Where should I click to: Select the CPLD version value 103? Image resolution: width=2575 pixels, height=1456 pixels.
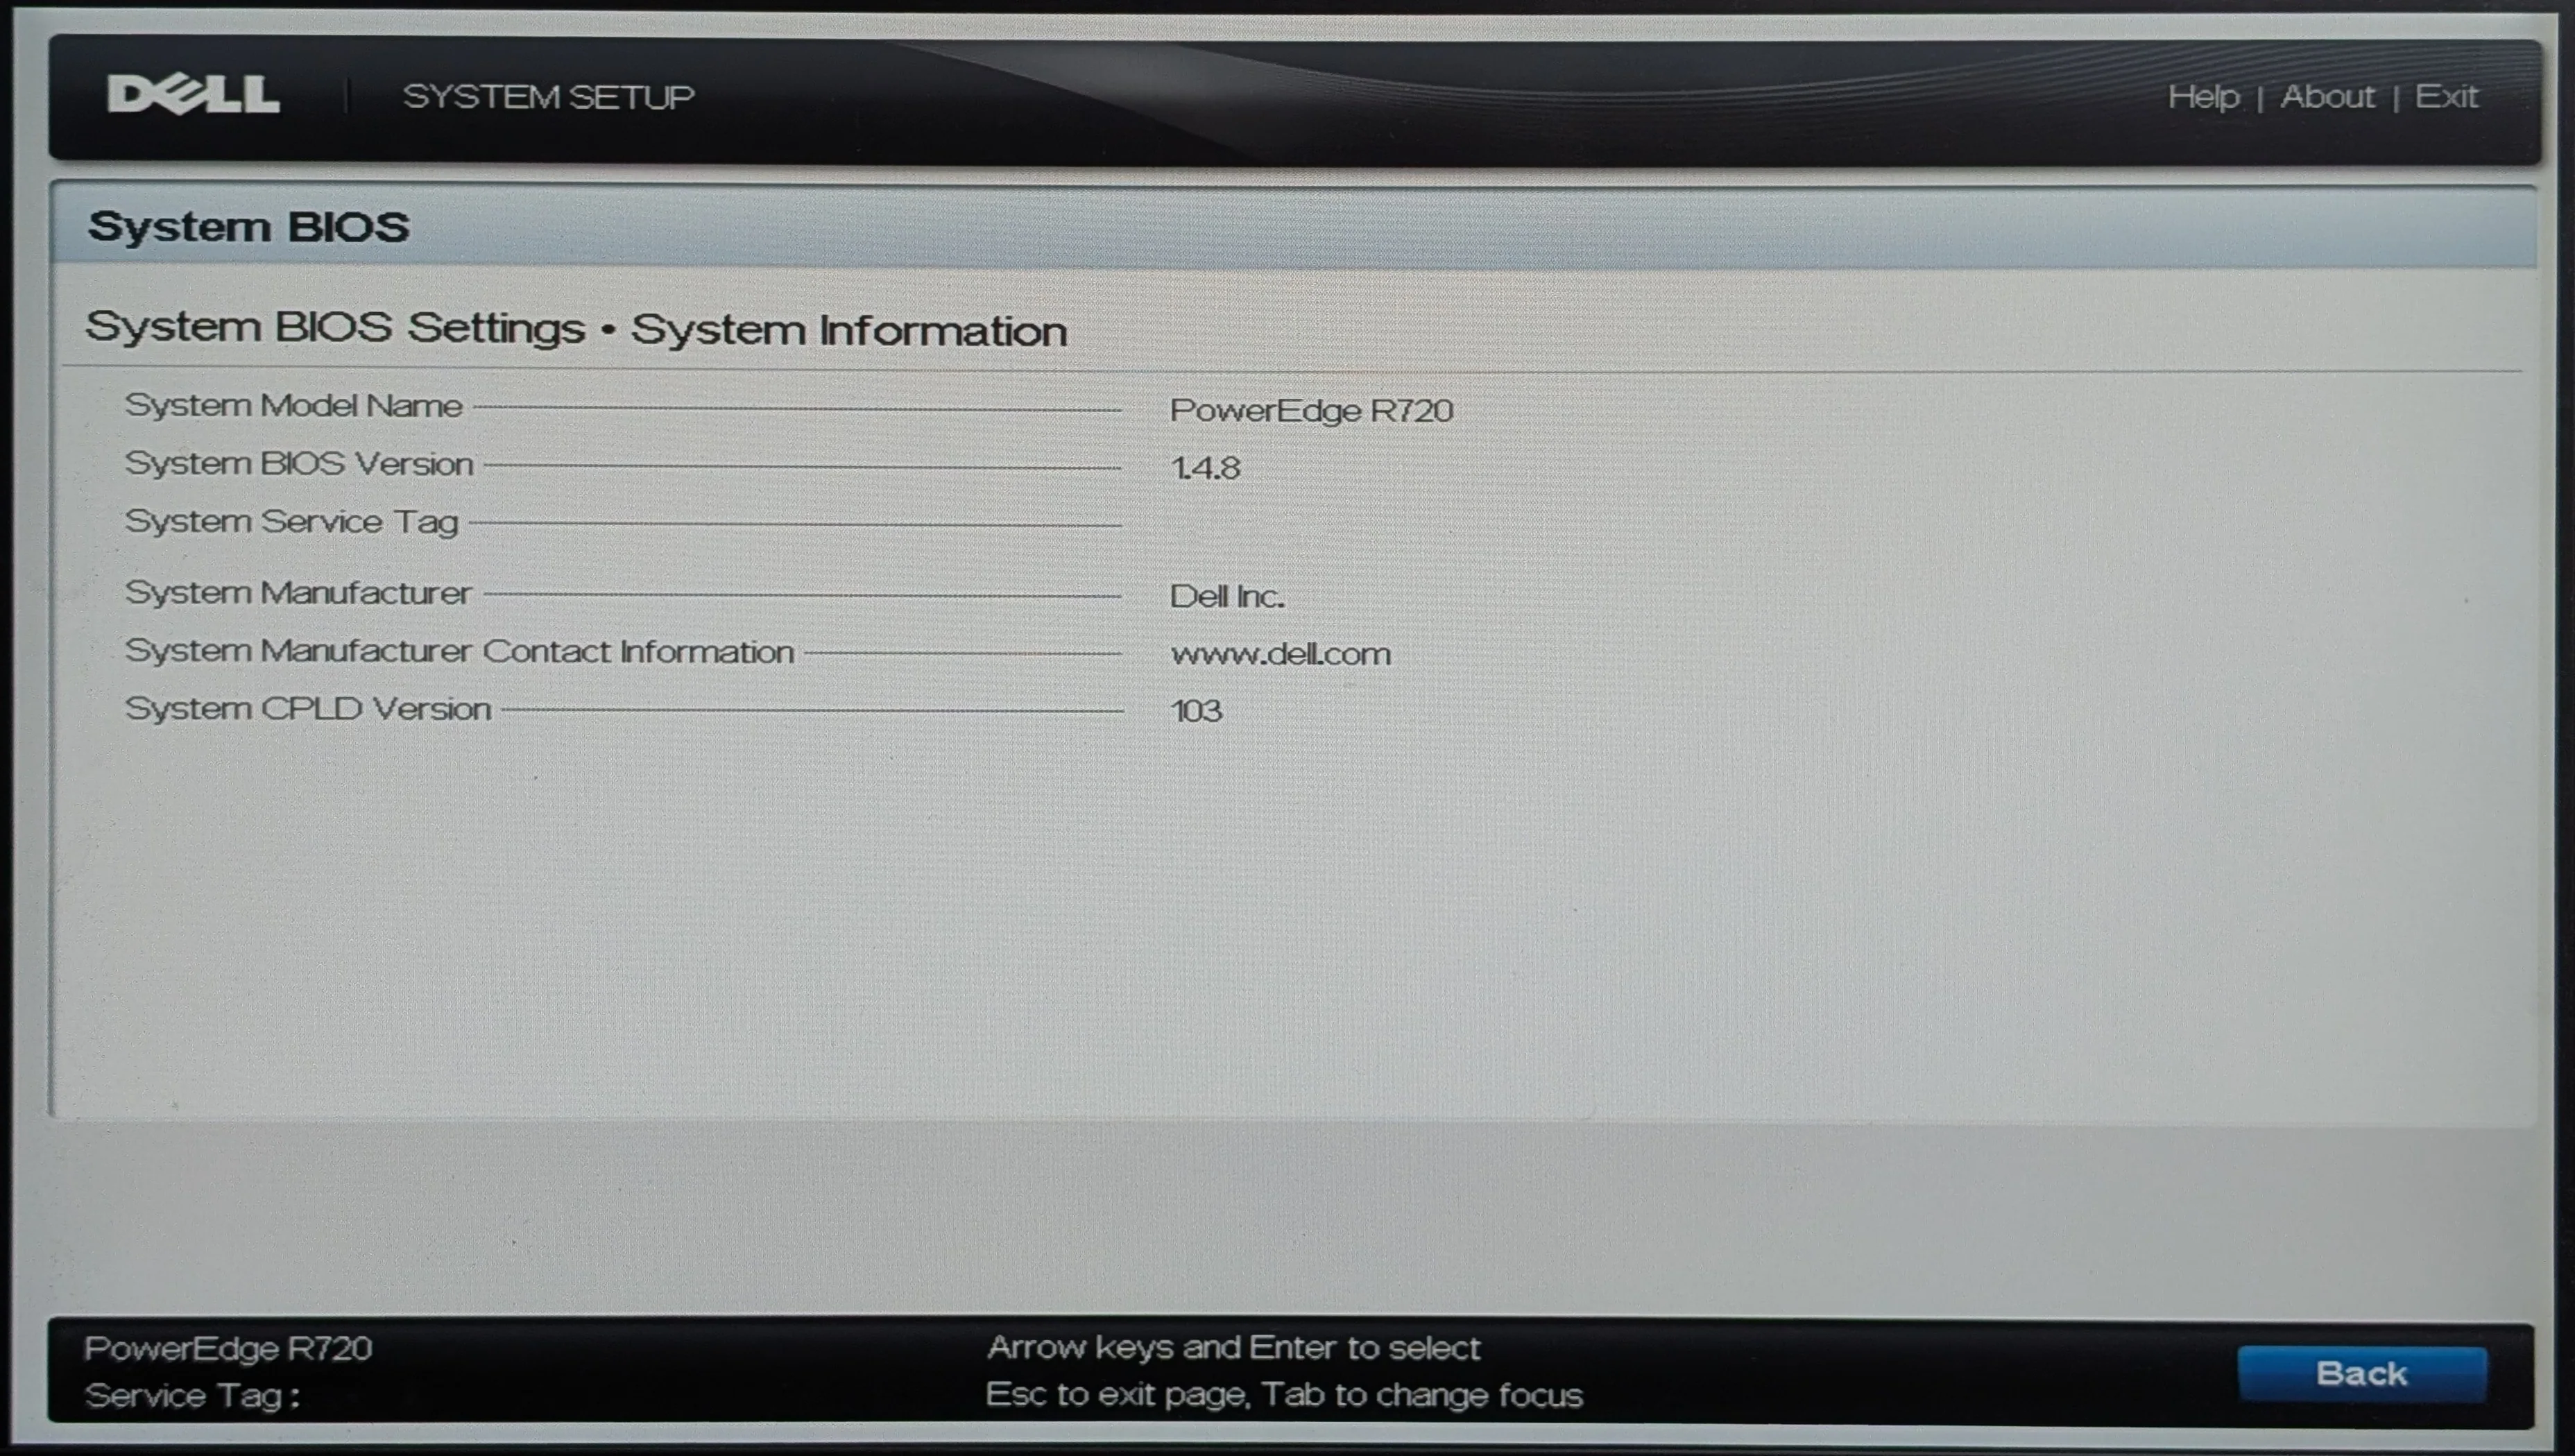[1196, 711]
